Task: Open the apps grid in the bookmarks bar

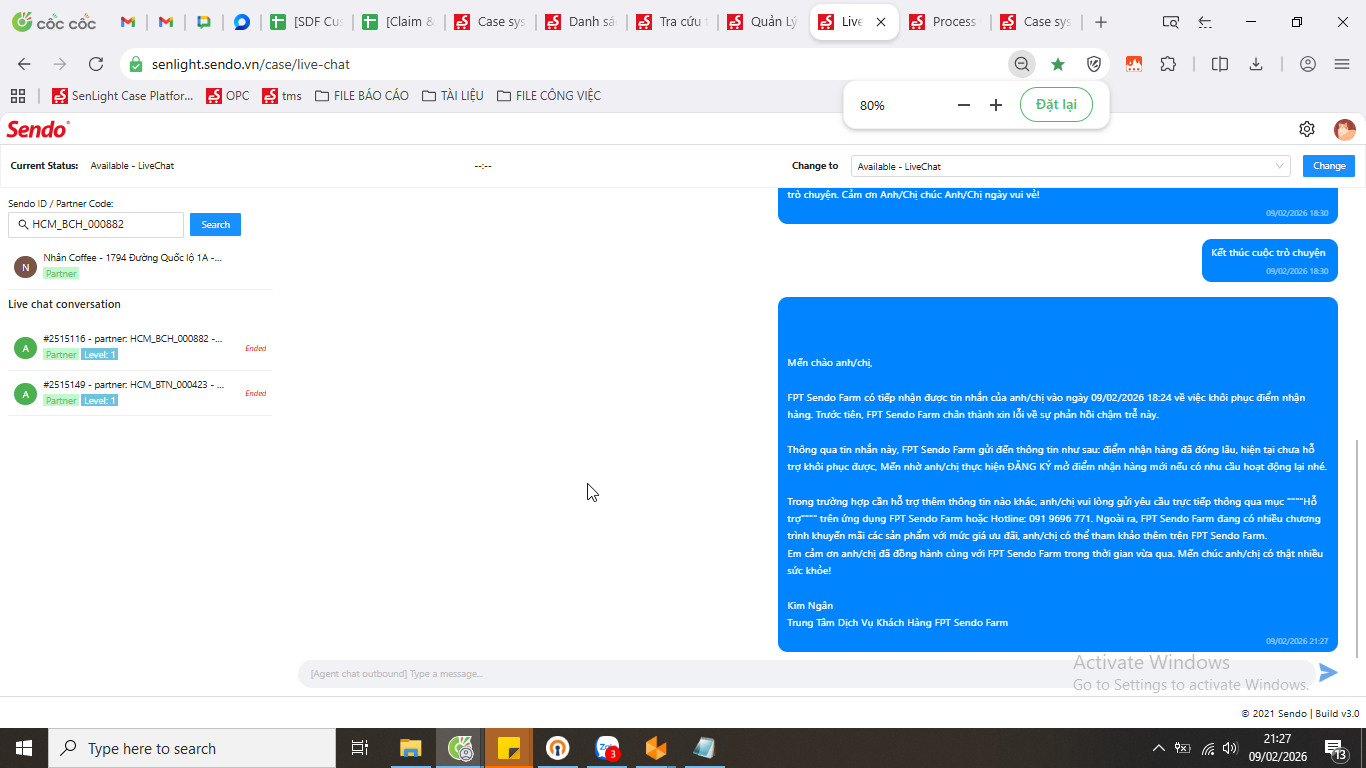Action: [x=18, y=96]
